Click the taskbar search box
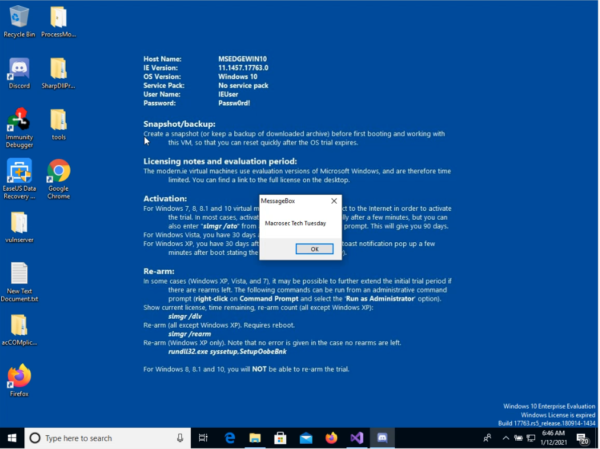 click(x=108, y=438)
